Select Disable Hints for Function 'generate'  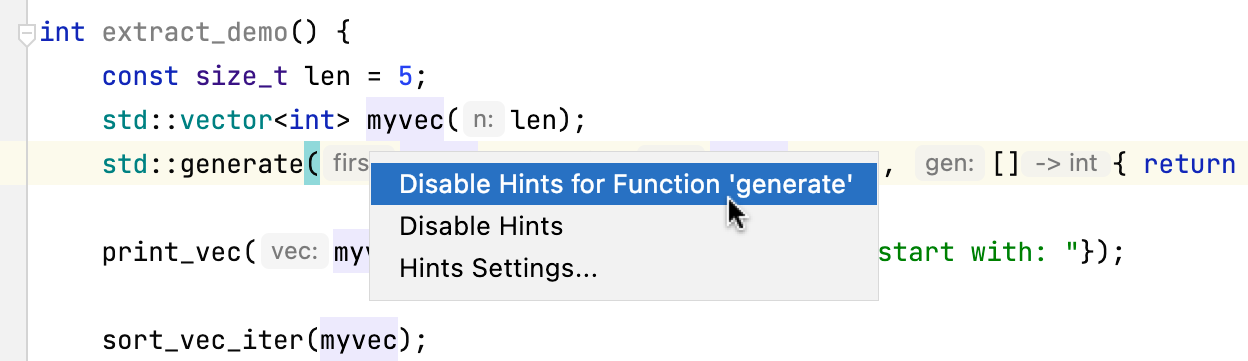[624, 185]
